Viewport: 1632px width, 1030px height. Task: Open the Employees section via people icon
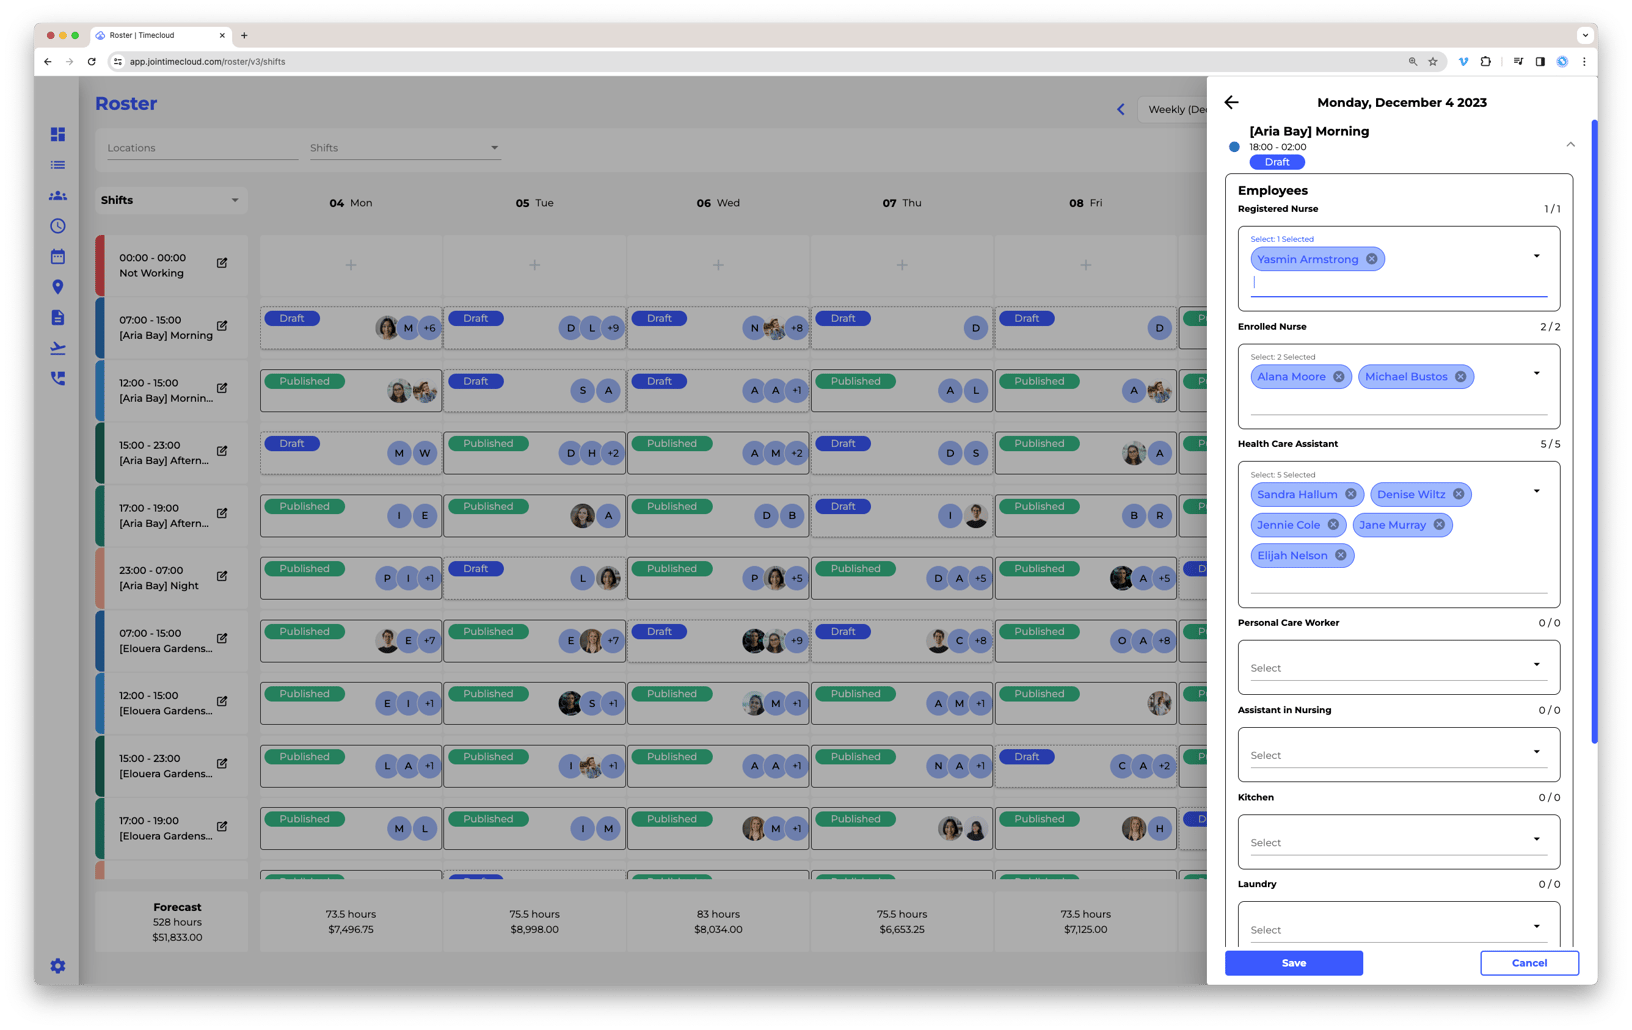[57, 196]
